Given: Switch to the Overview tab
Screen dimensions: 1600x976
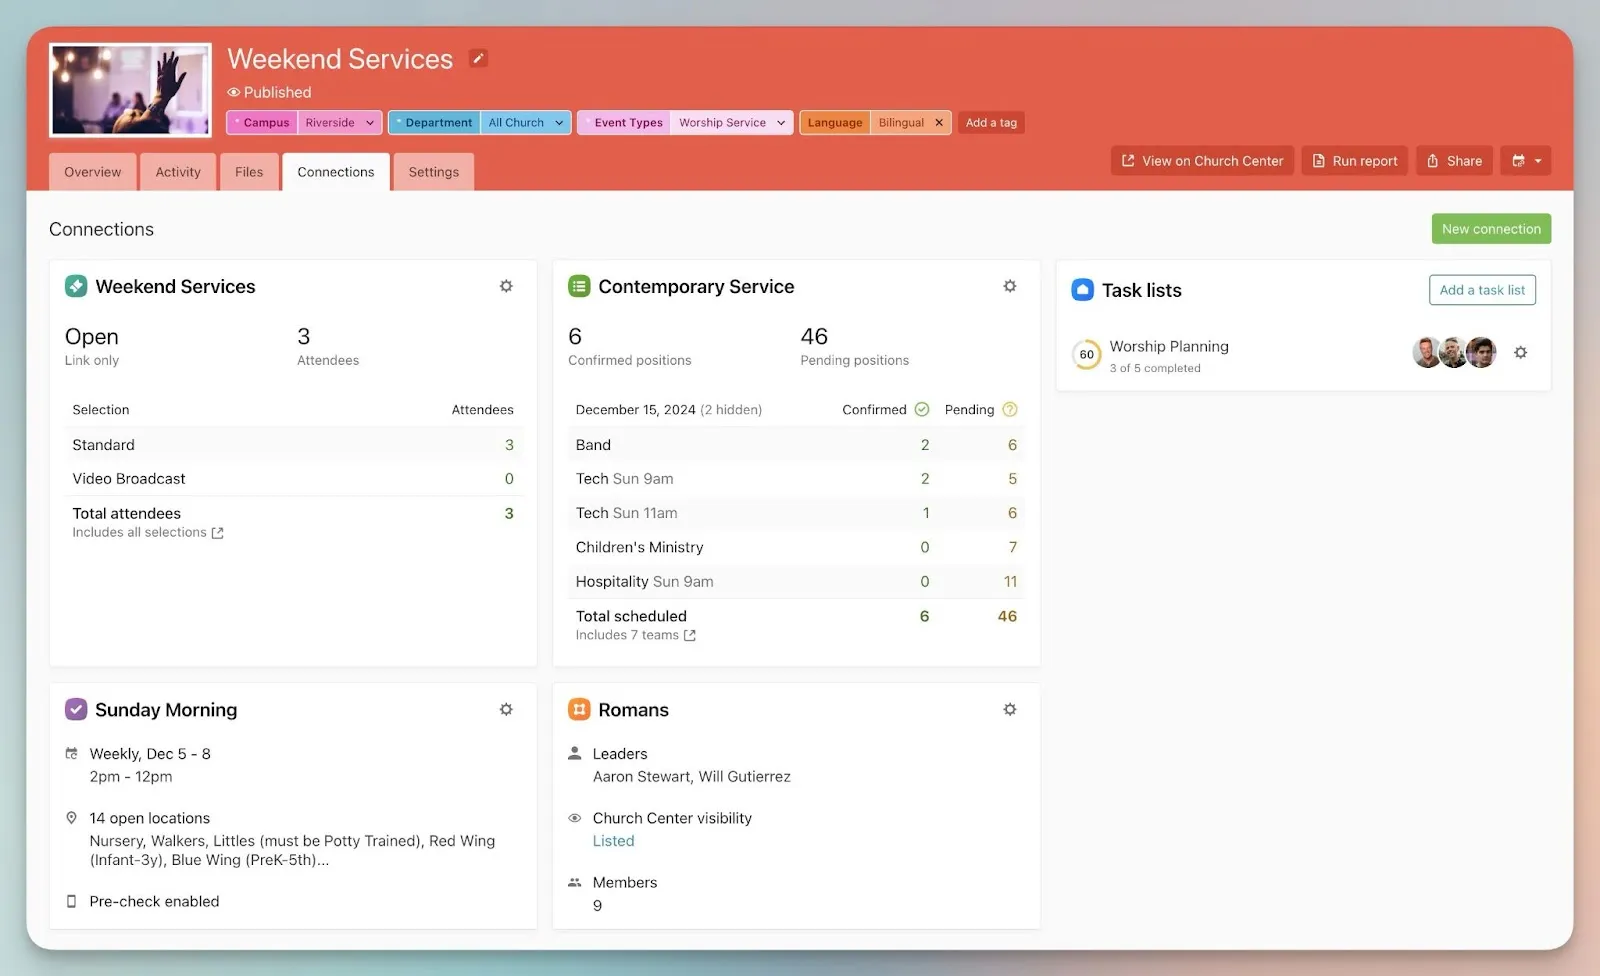Looking at the screenshot, I should click(92, 172).
